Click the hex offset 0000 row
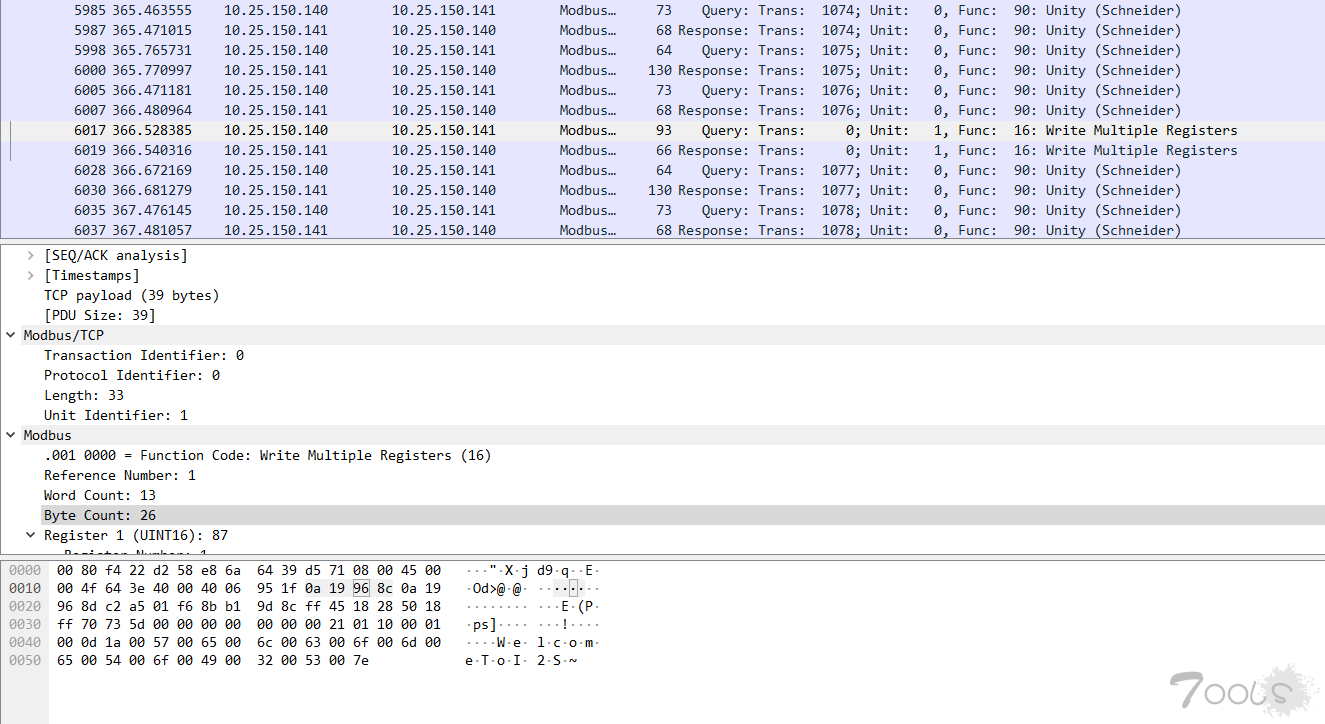Viewport: 1325px width, 724px height. click(24, 570)
